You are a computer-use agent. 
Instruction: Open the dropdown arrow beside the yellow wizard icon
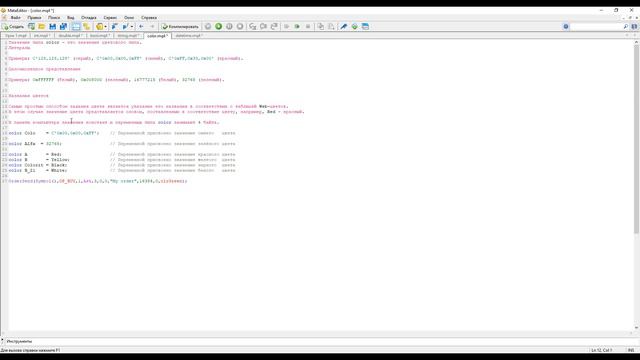coord(105,27)
